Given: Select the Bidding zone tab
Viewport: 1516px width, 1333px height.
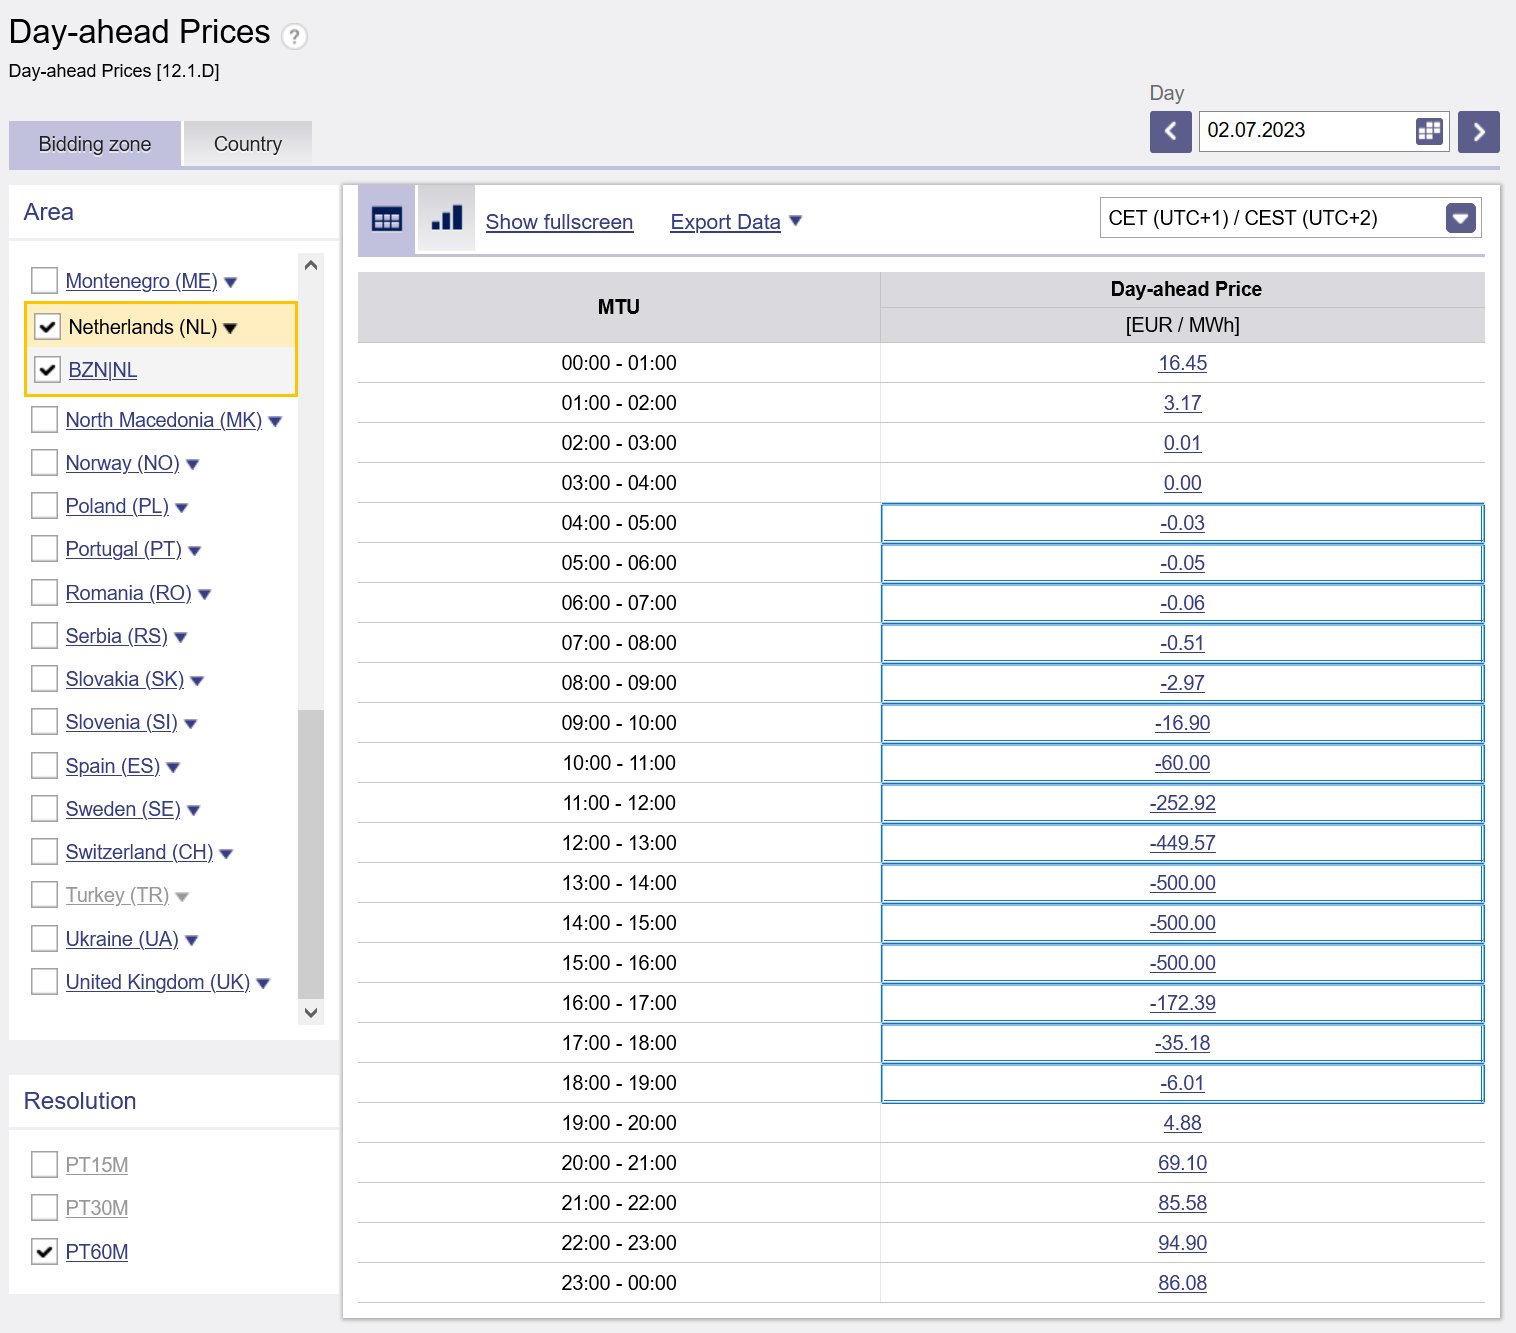Looking at the screenshot, I should coord(95,144).
